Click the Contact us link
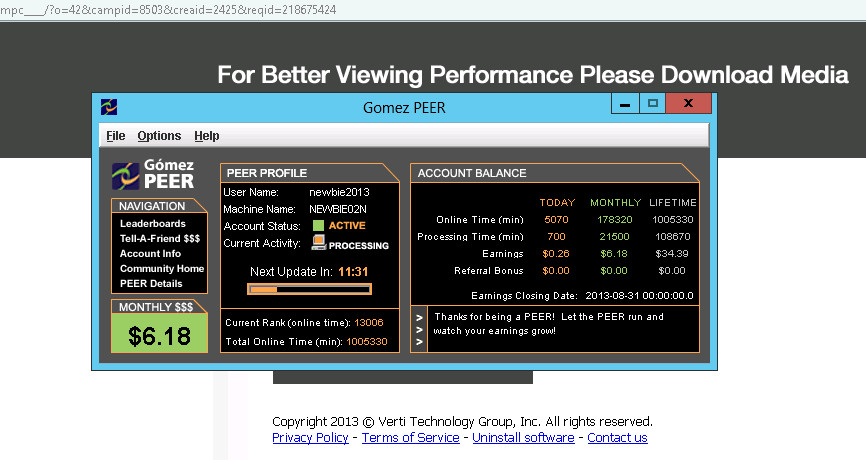Screen dimensions: 866x460 [617, 438]
